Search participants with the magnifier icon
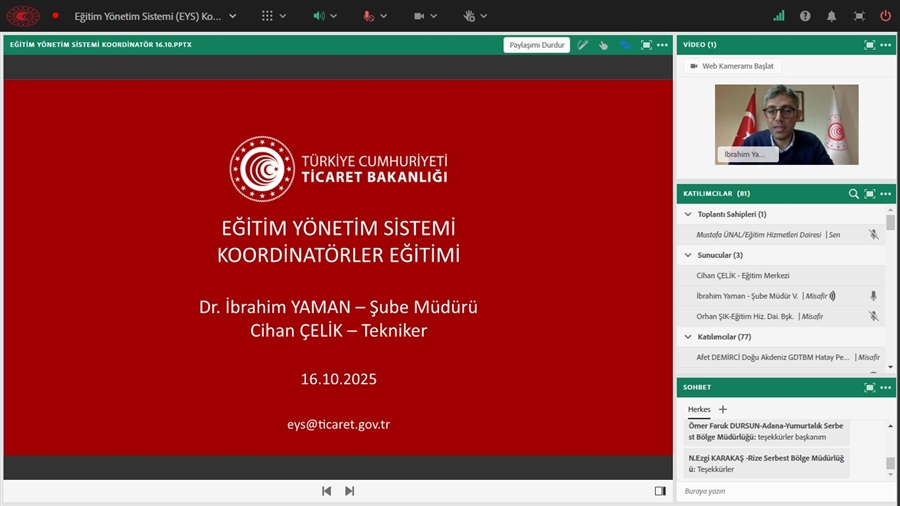The image size is (900, 506). pos(853,194)
